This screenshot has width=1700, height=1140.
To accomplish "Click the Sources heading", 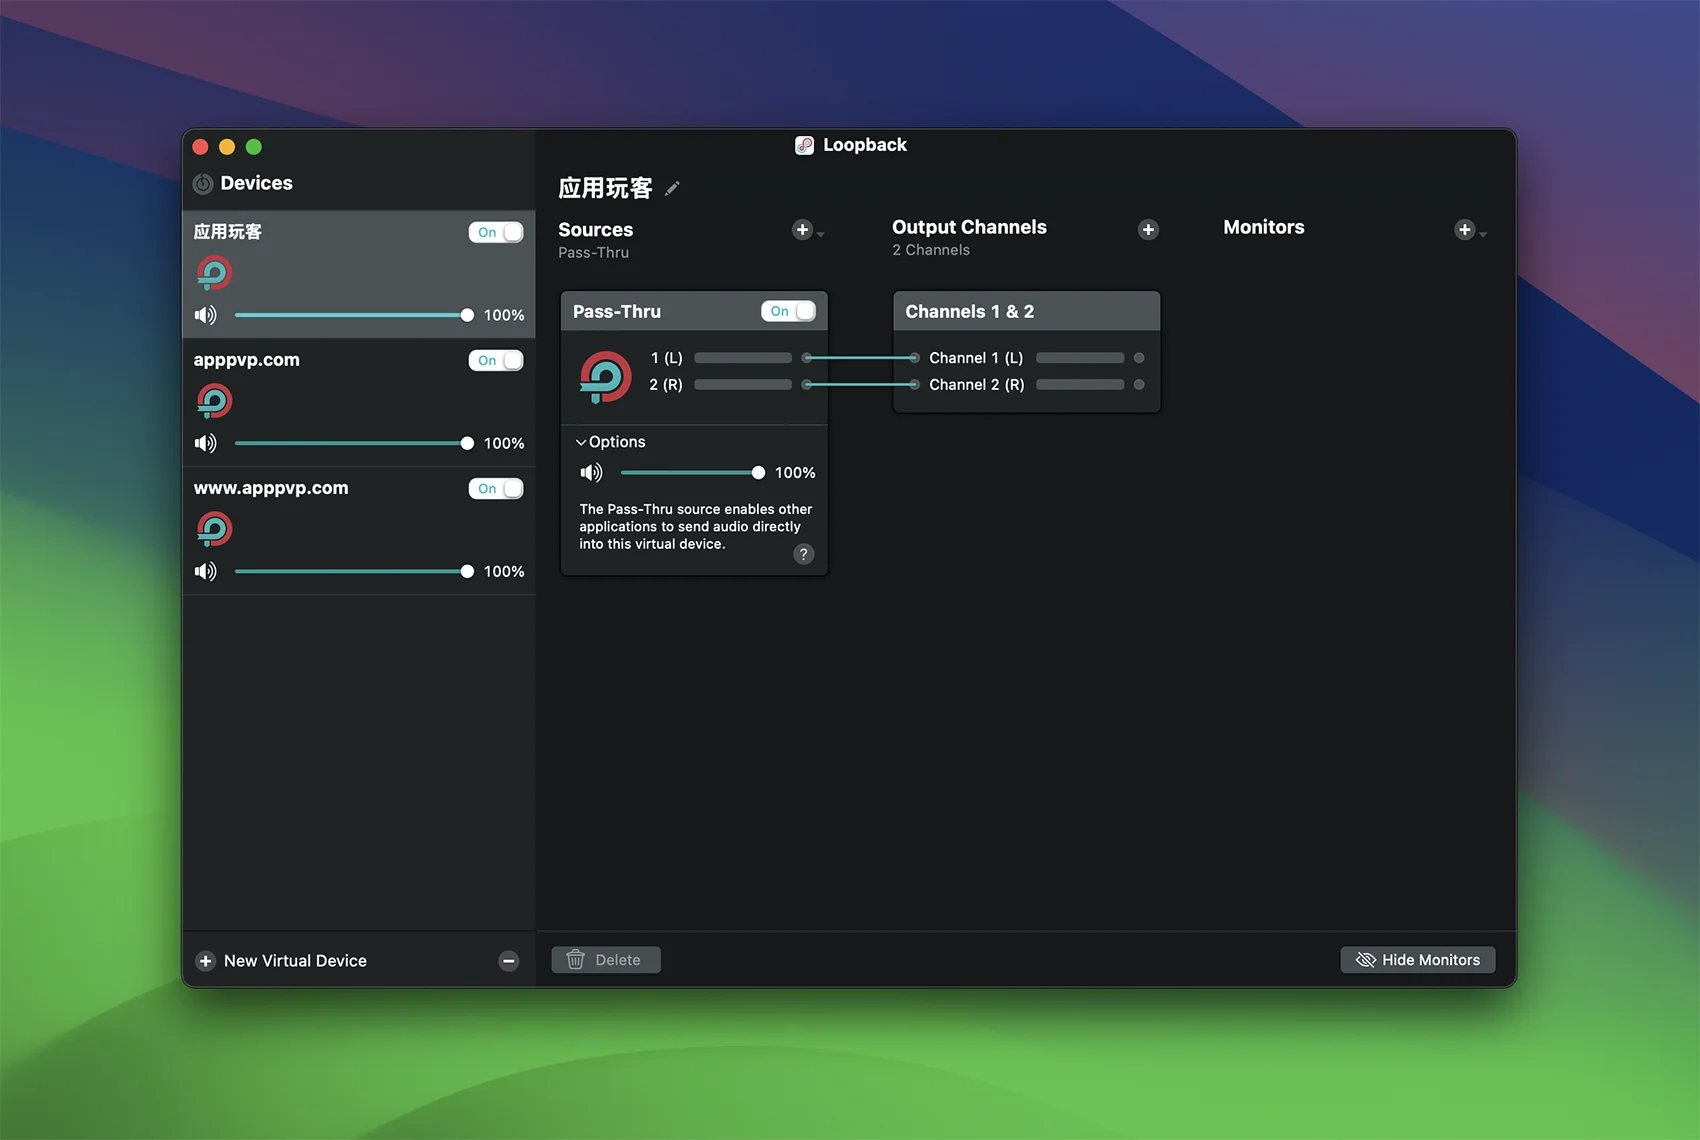I will click(x=596, y=230).
